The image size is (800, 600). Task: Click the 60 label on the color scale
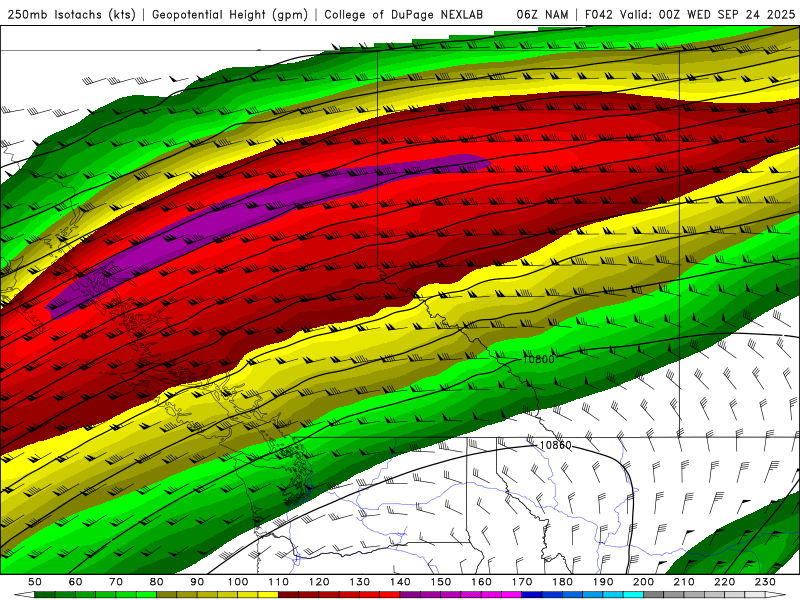tap(76, 582)
